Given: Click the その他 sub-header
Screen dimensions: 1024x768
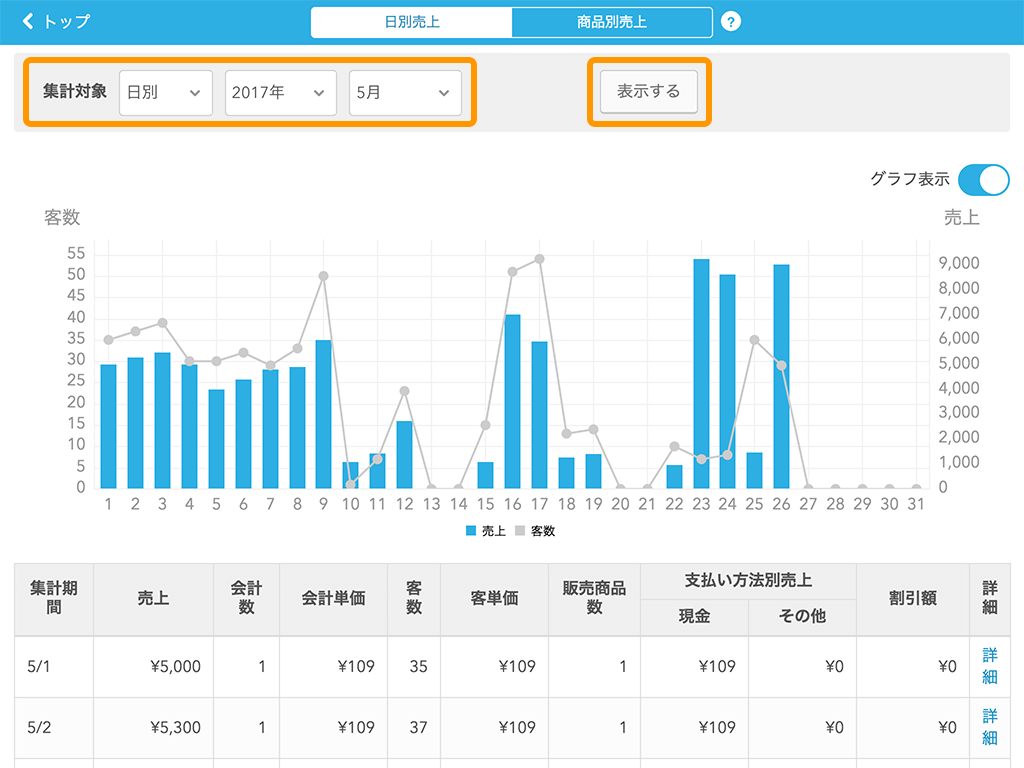Looking at the screenshot, I should (x=803, y=616).
